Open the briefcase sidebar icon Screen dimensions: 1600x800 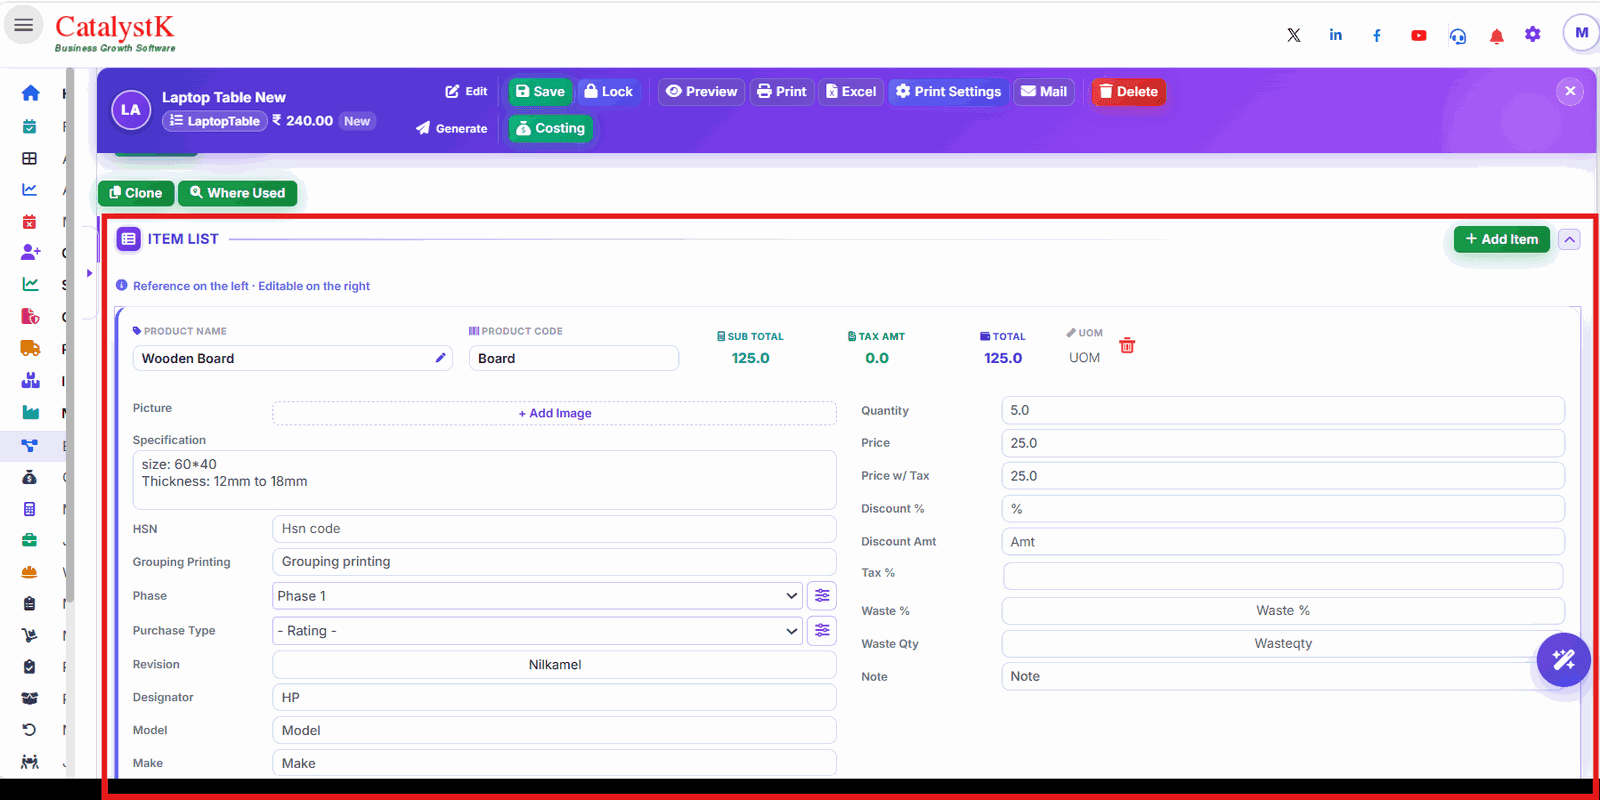point(30,540)
